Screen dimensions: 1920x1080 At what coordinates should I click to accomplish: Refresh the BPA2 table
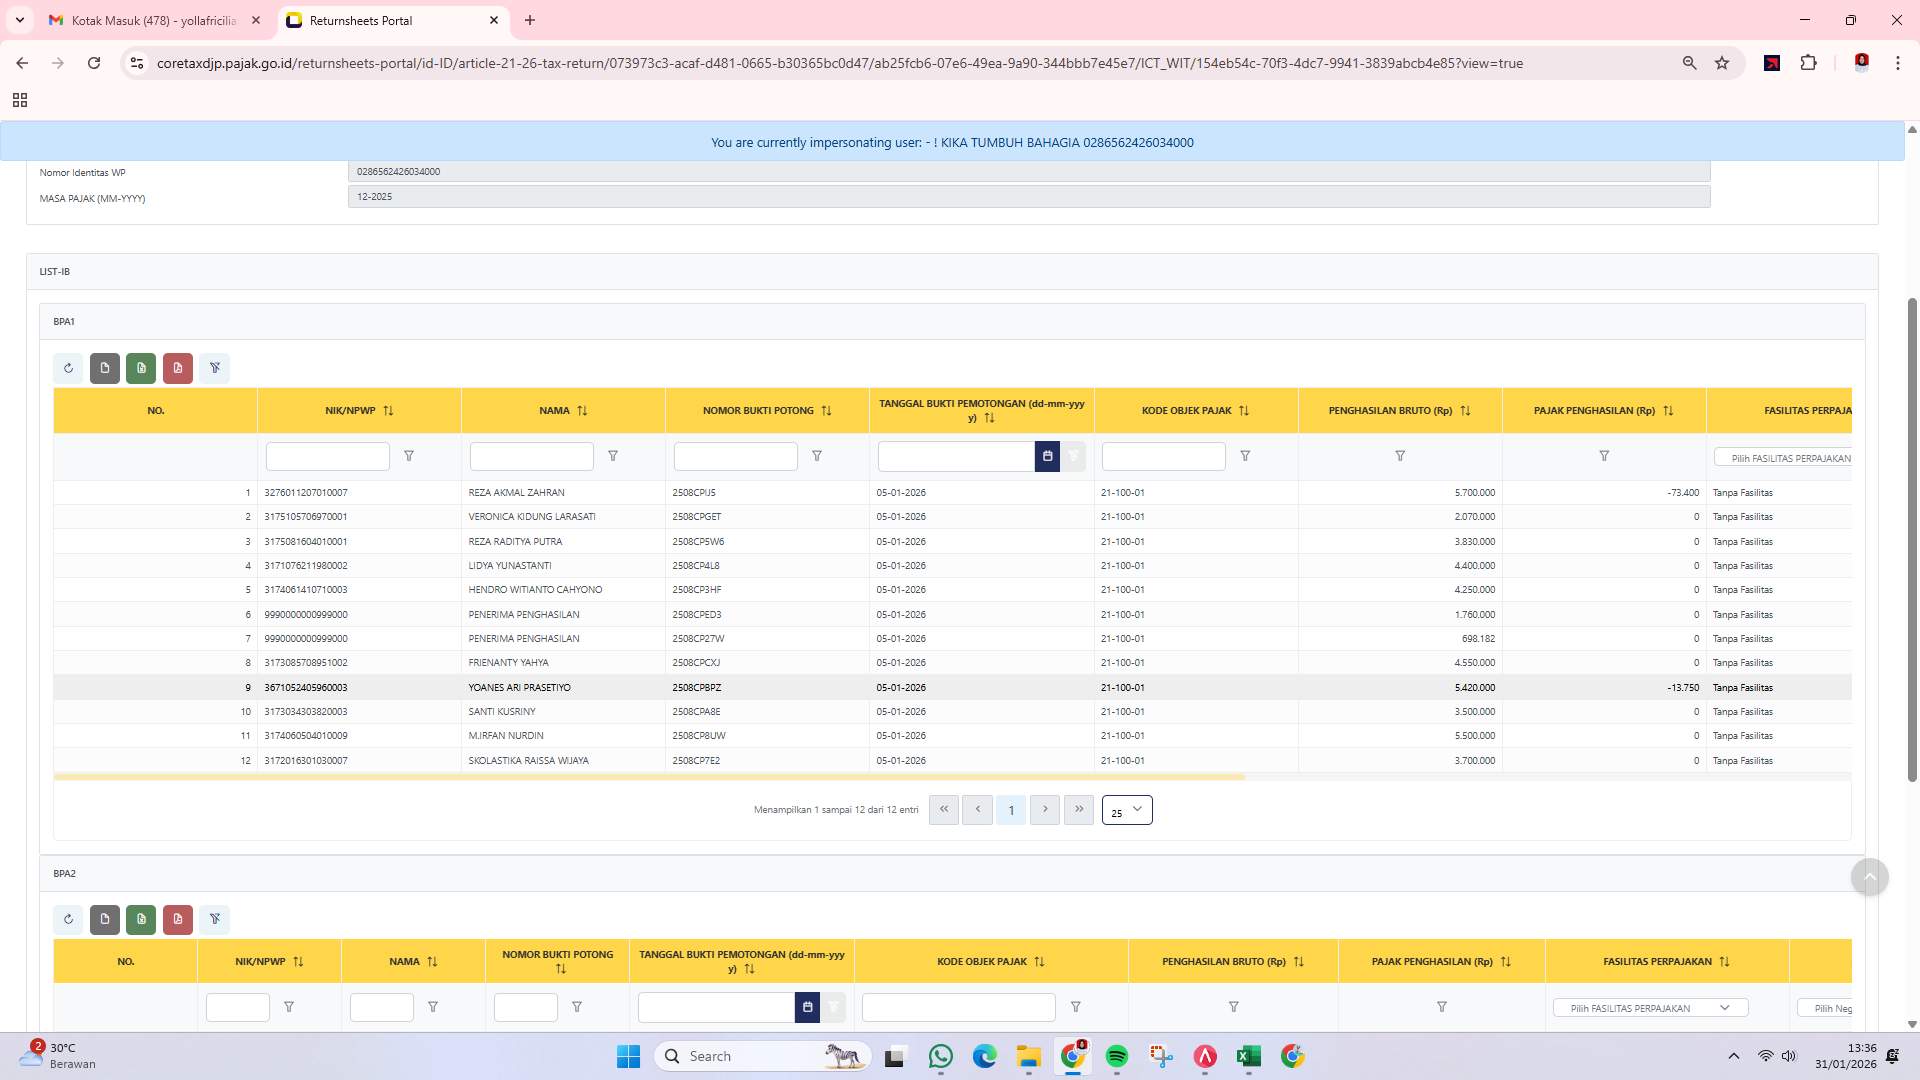[x=68, y=919]
